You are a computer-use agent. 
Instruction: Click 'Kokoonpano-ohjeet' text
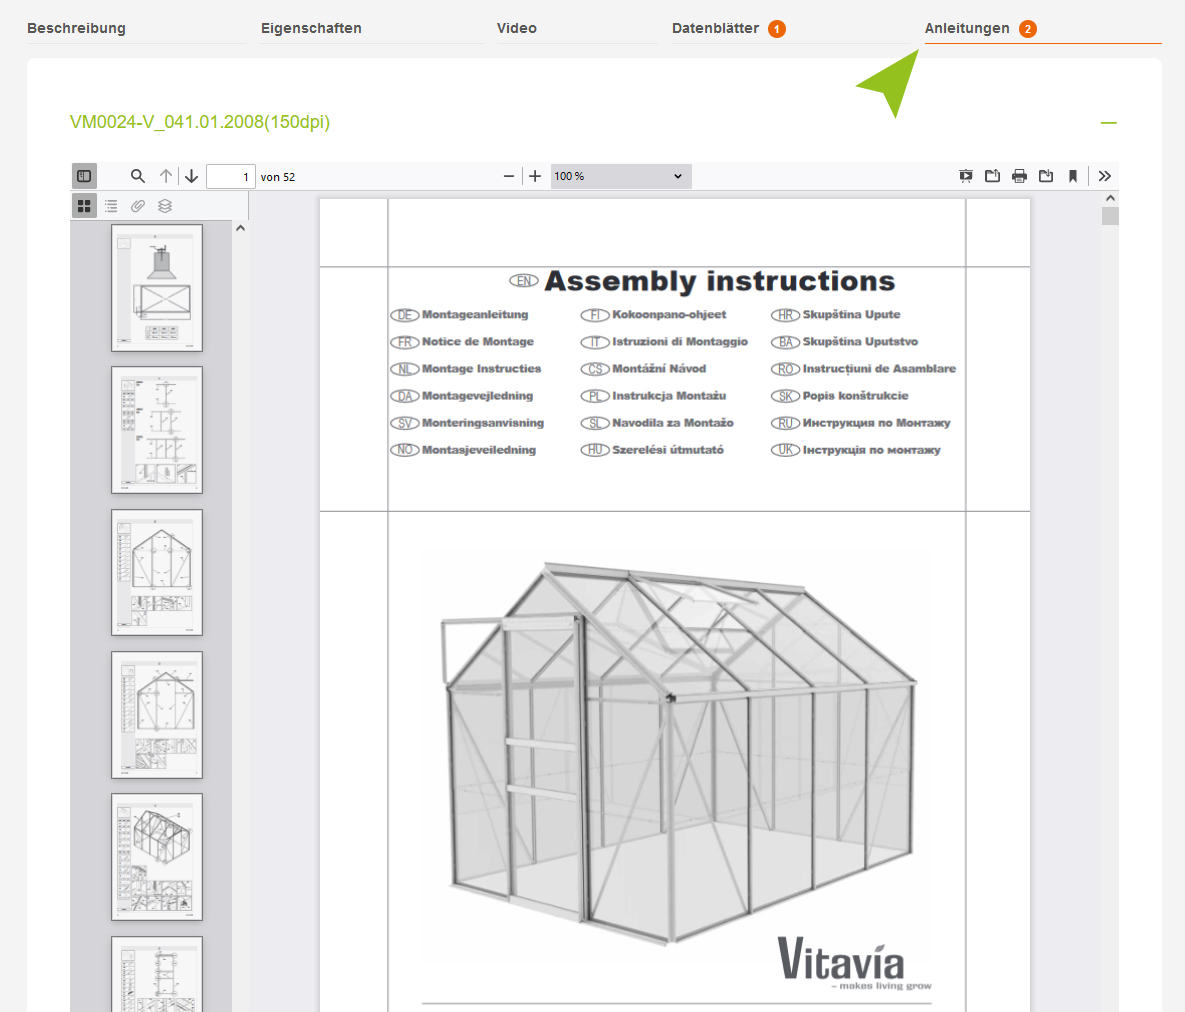[669, 314]
